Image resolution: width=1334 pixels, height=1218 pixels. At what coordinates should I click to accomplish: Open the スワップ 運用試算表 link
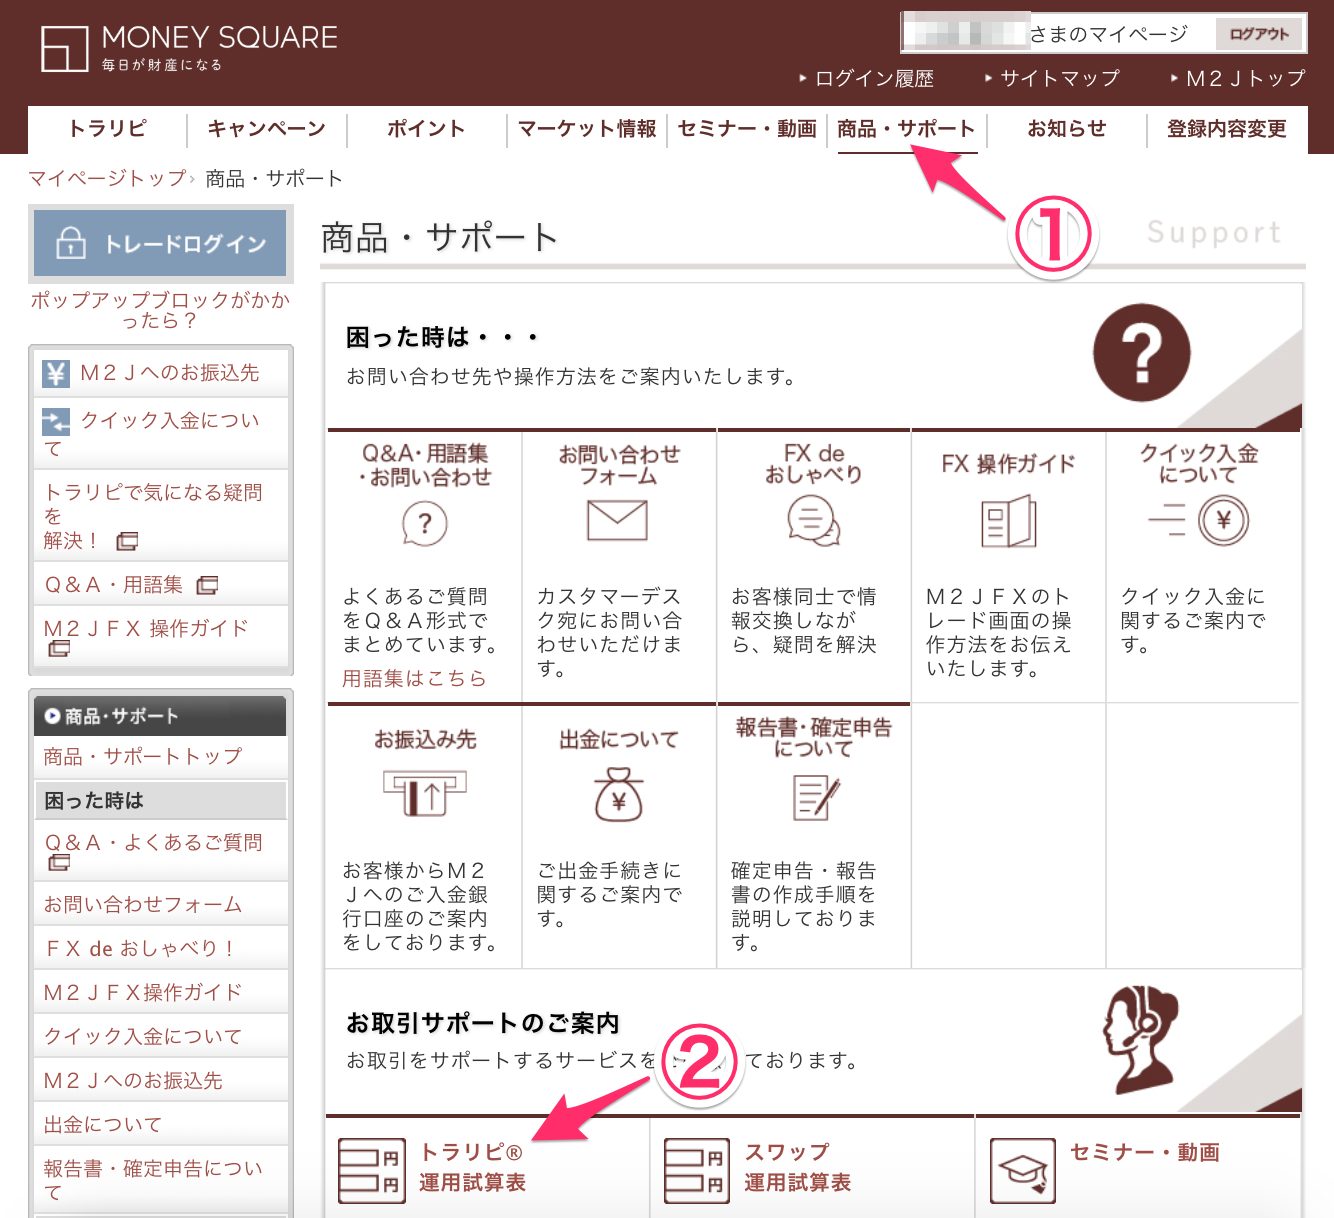tap(797, 1167)
